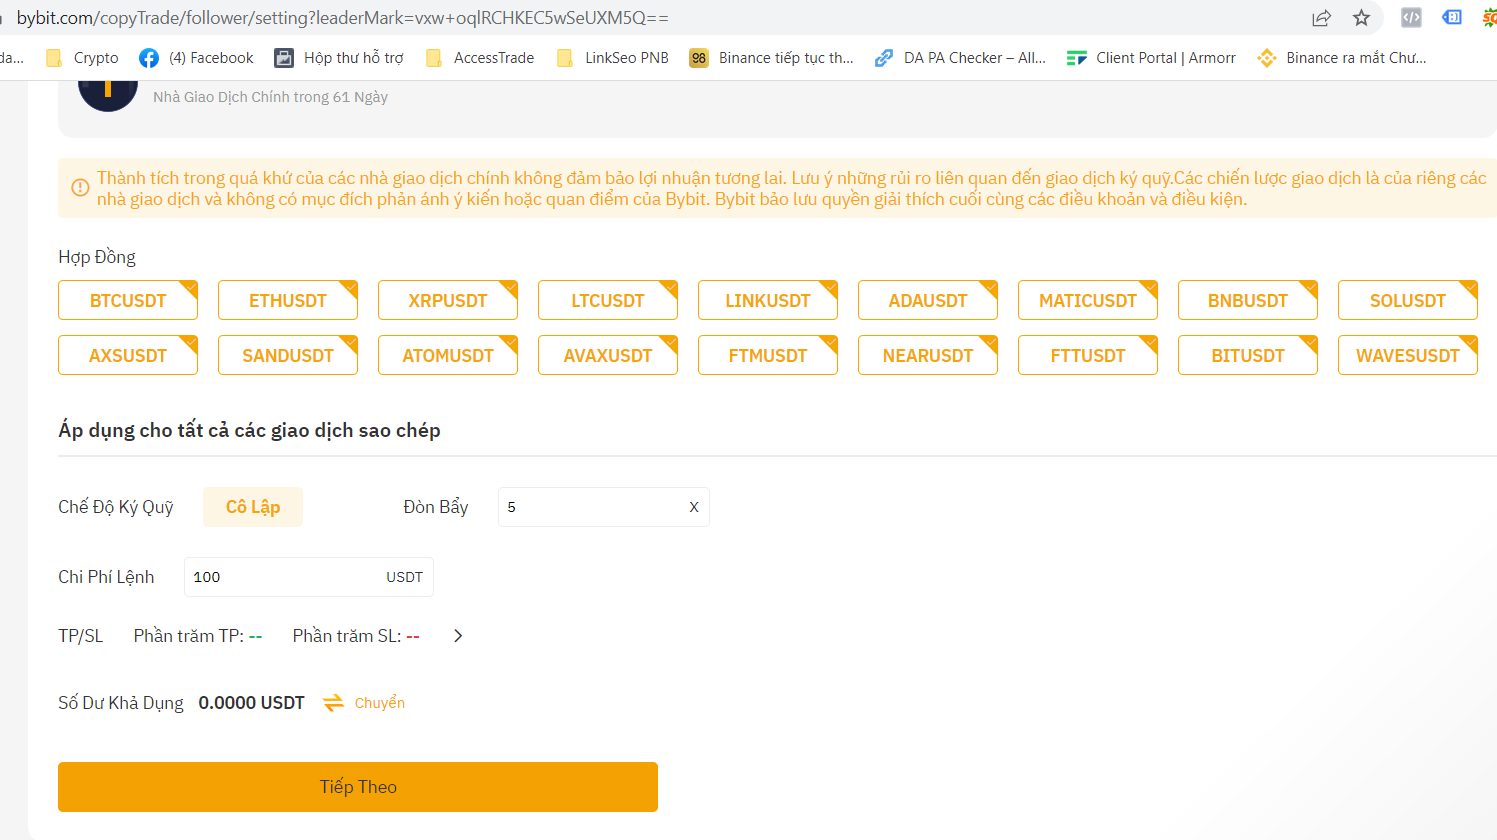Deselect the AXSUSDT contract

click(128, 355)
